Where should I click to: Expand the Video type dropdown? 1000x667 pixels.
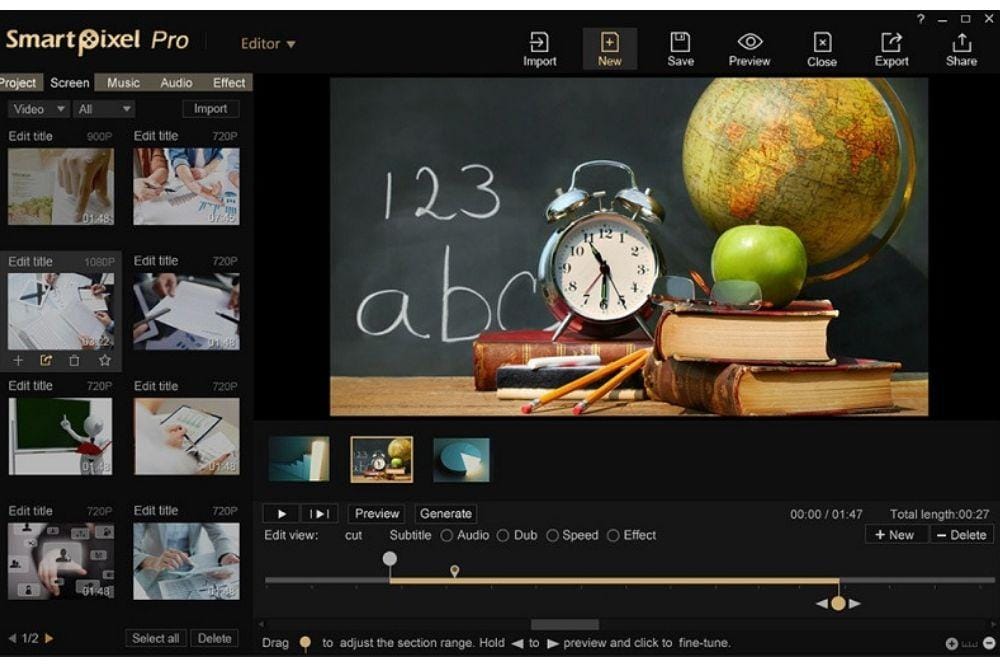point(38,109)
